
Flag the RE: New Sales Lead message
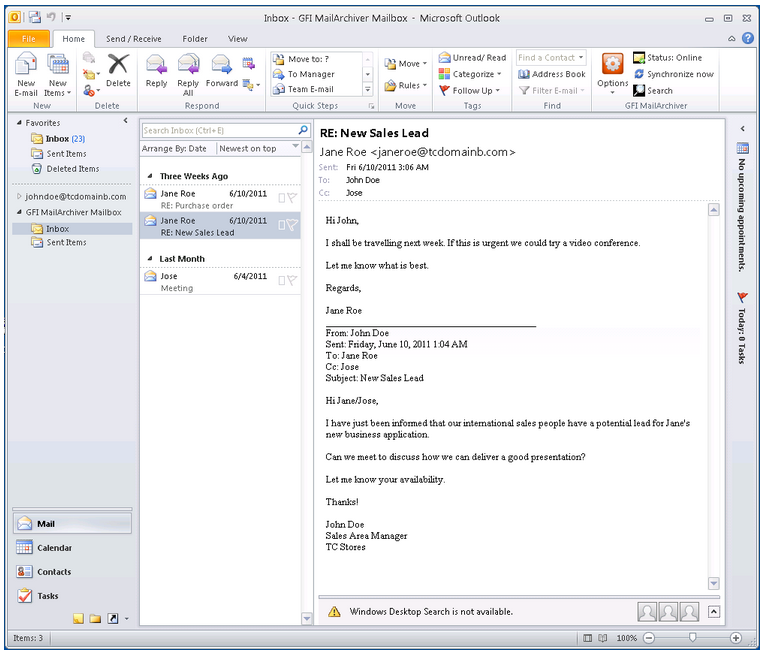coord(292,224)
